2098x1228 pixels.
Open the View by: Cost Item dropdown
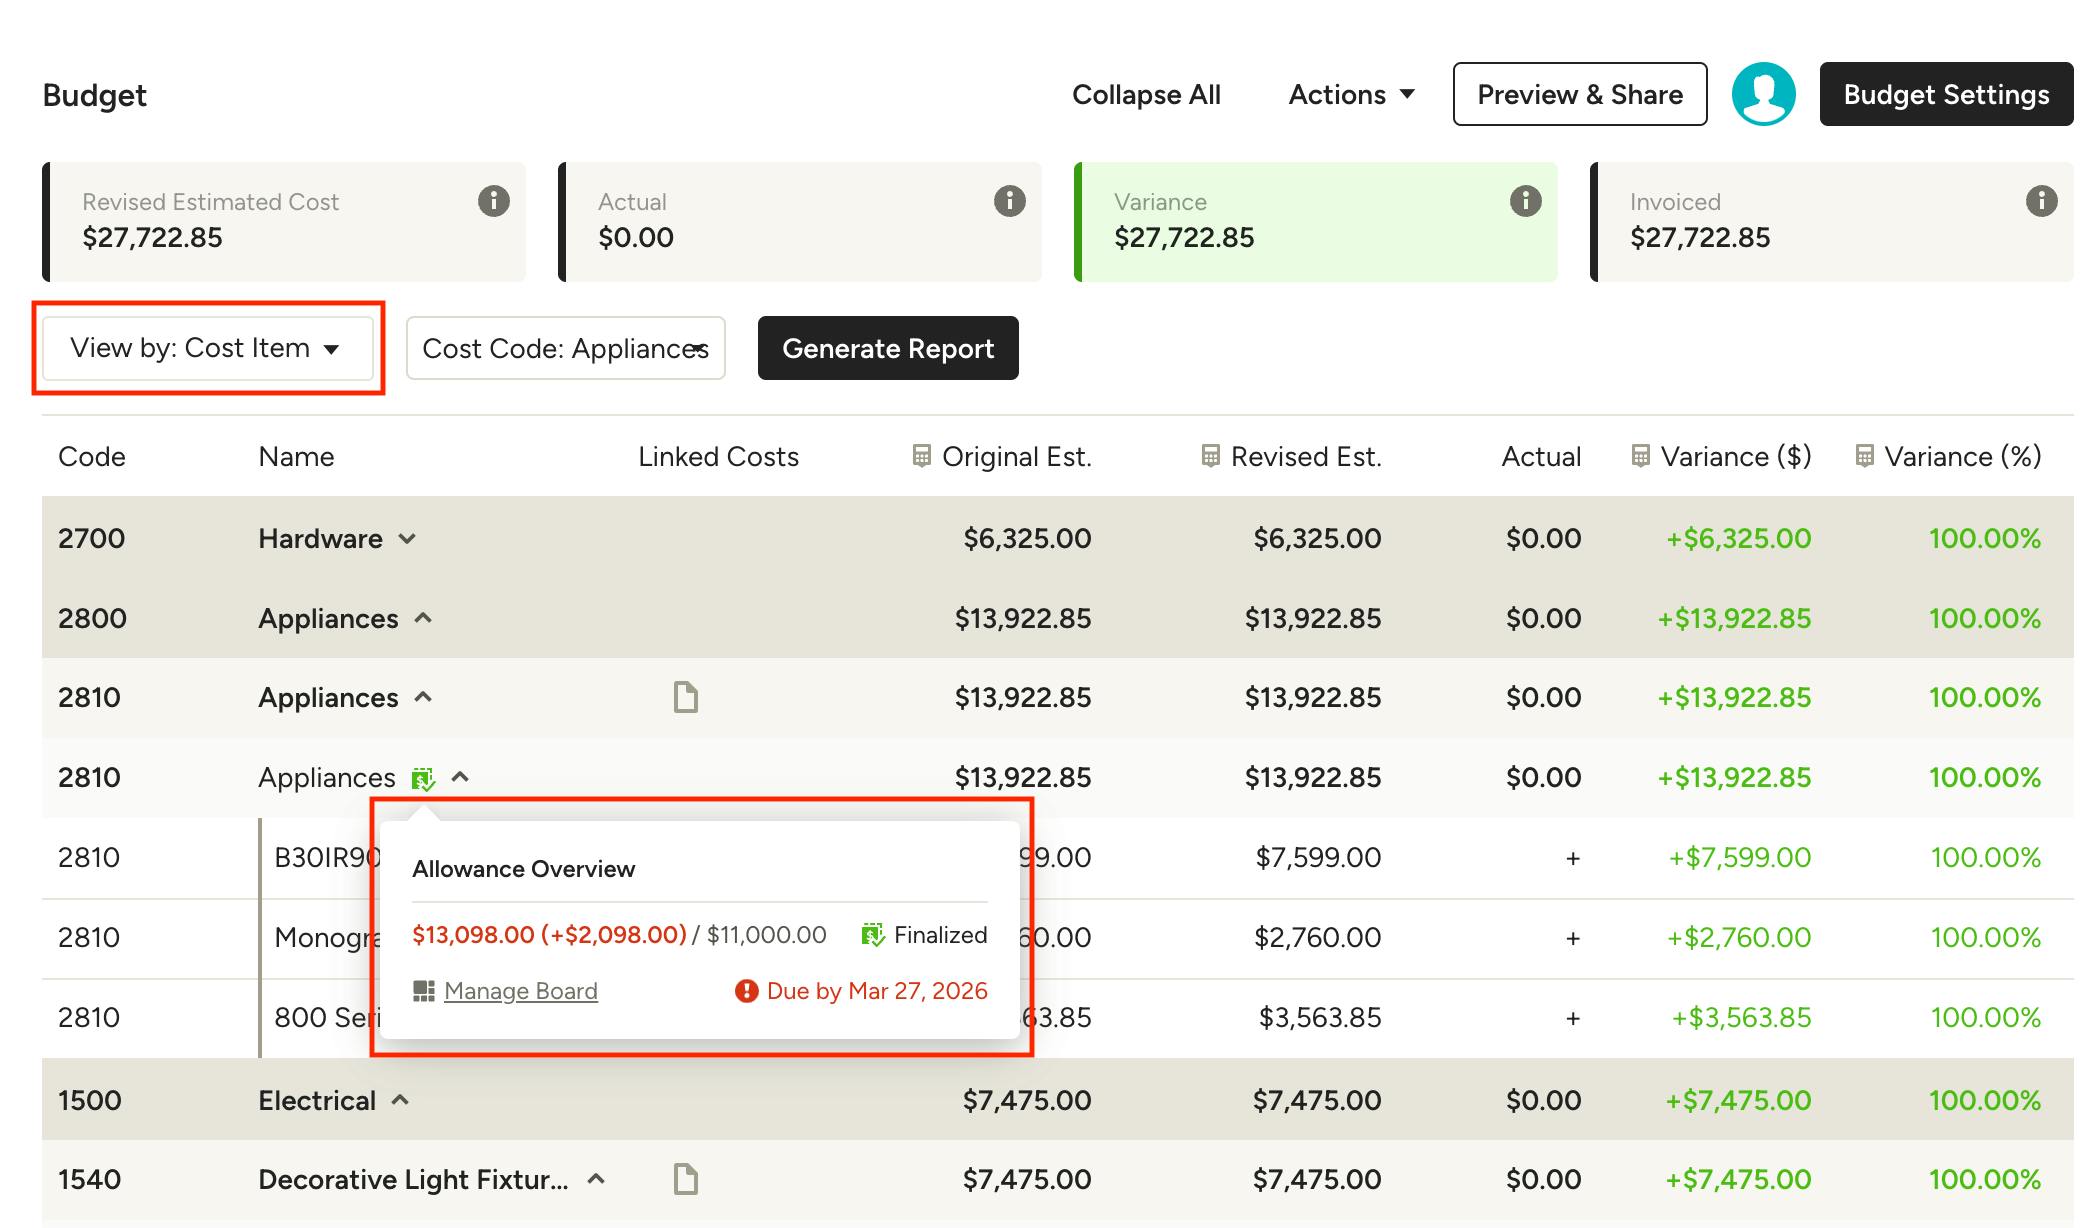pos(208,348)
